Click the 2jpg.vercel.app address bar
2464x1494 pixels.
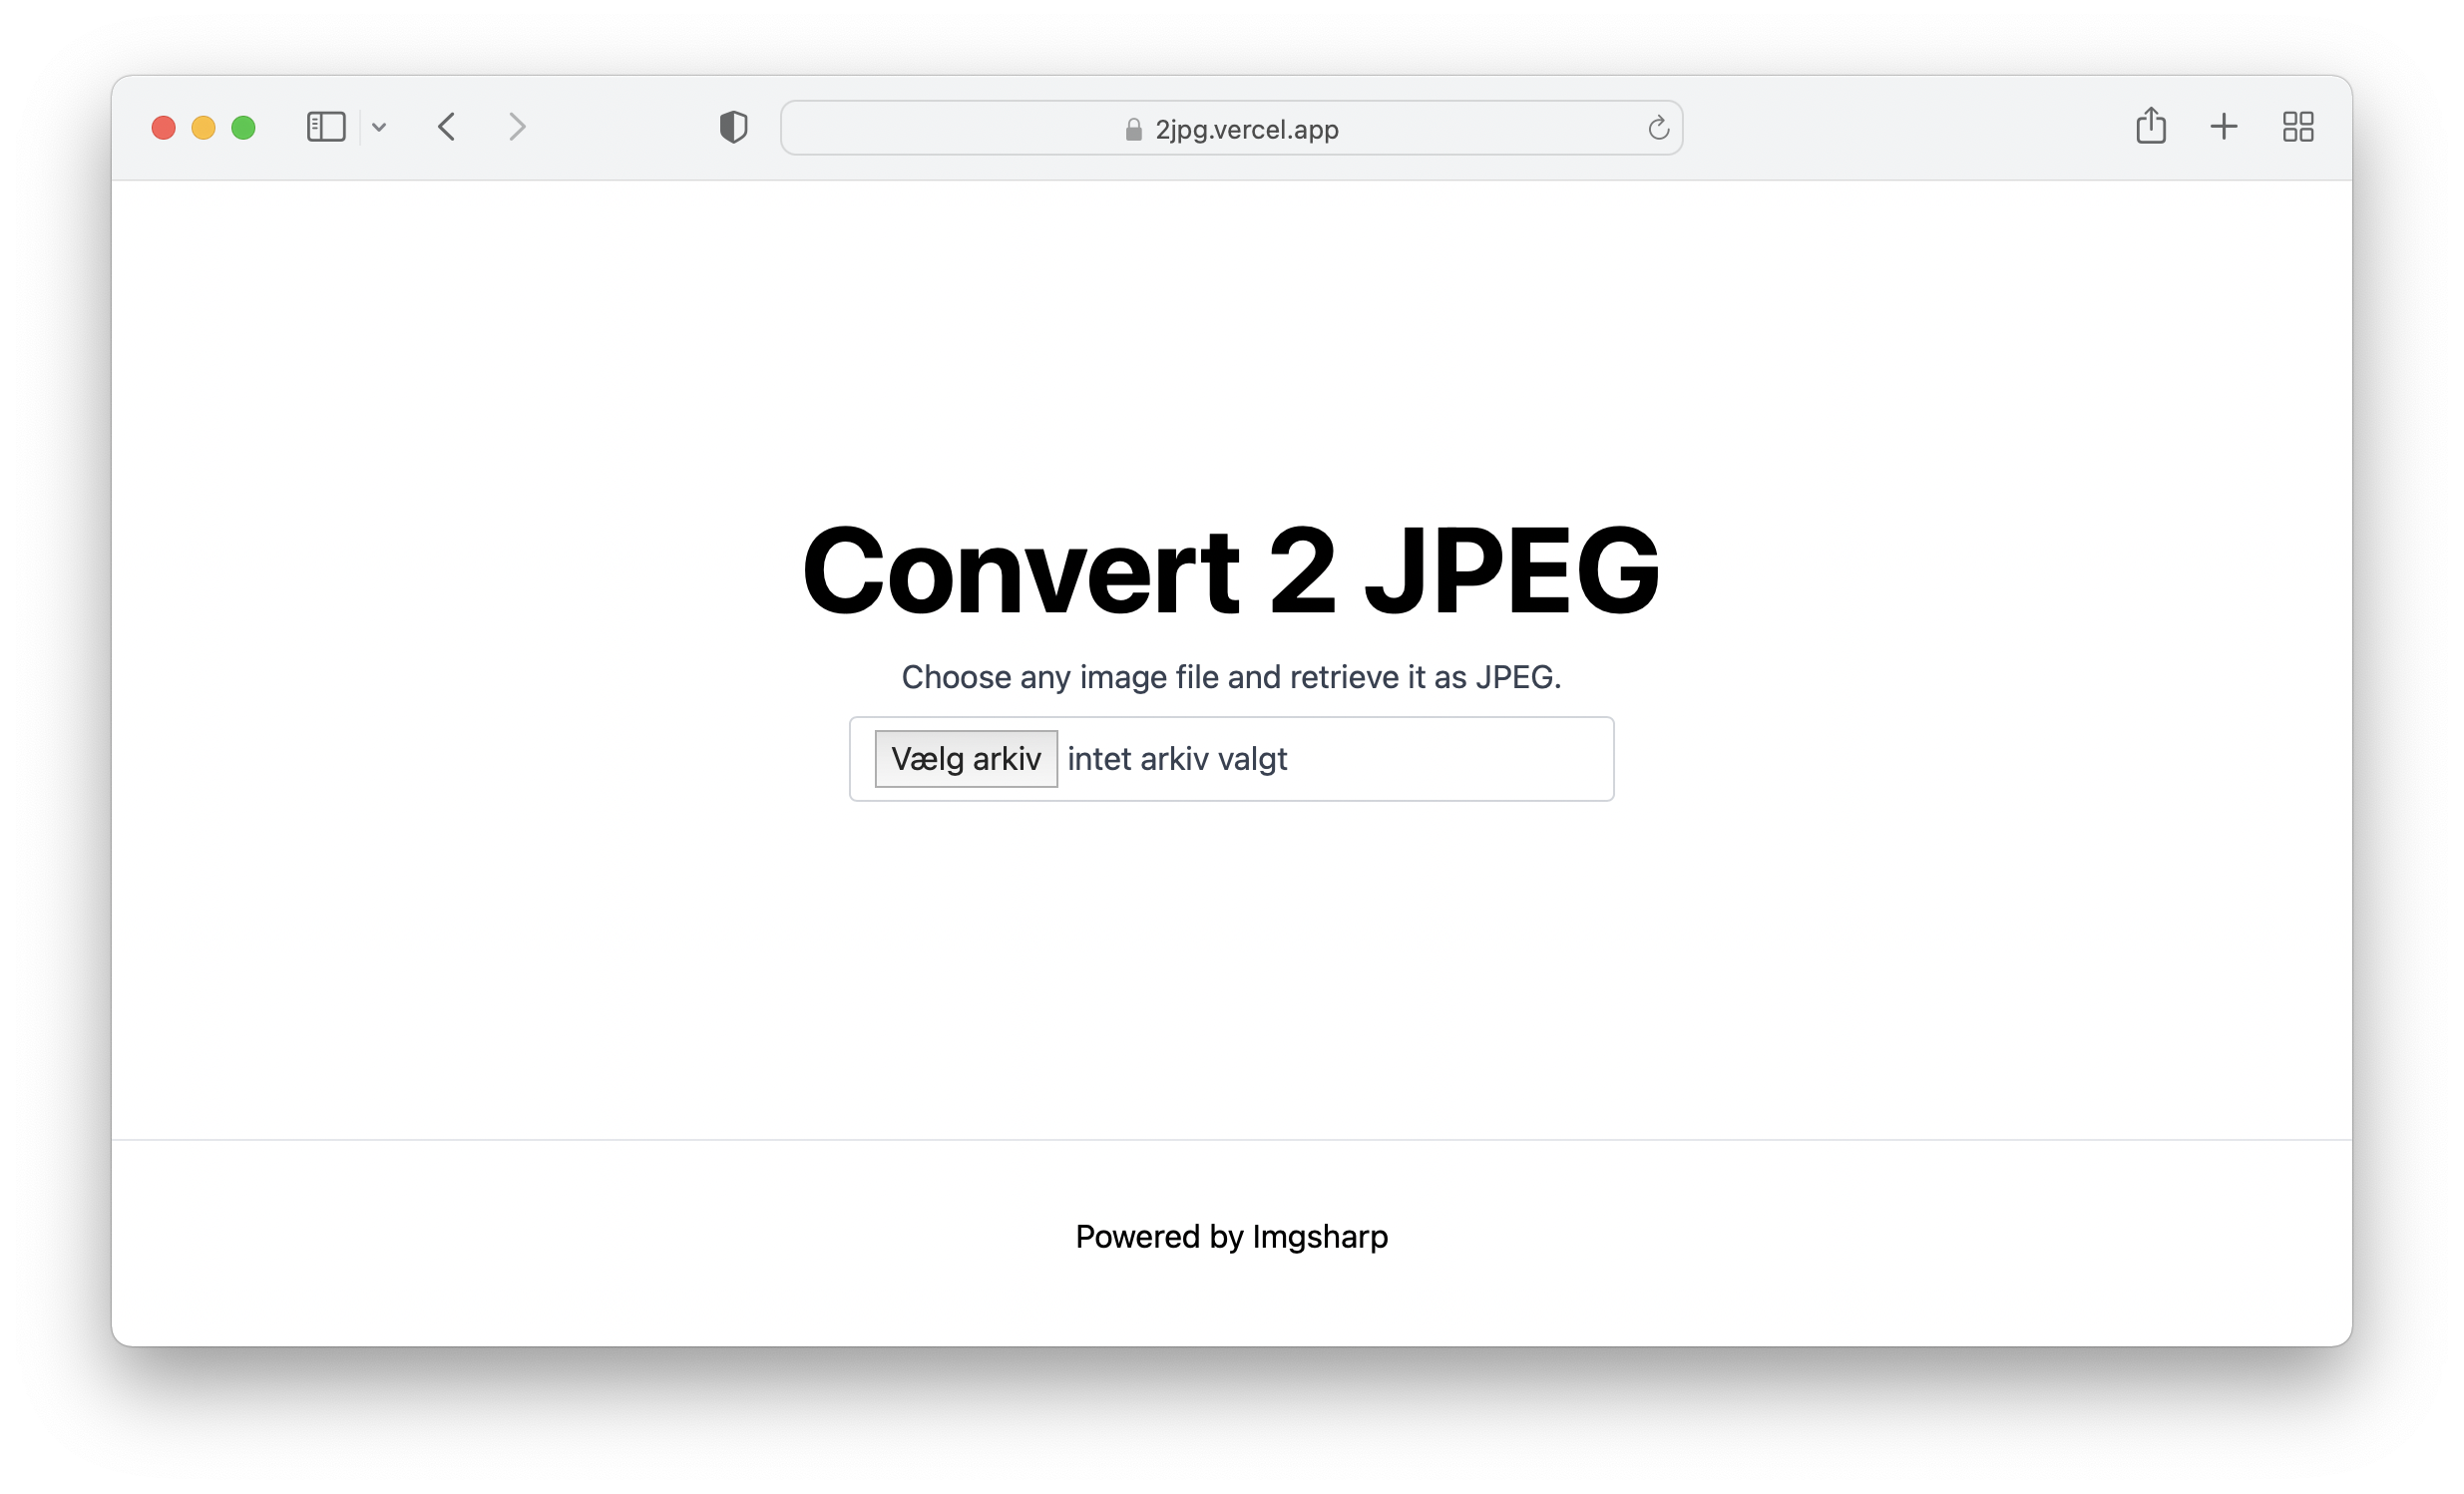tap(1231, 128)
